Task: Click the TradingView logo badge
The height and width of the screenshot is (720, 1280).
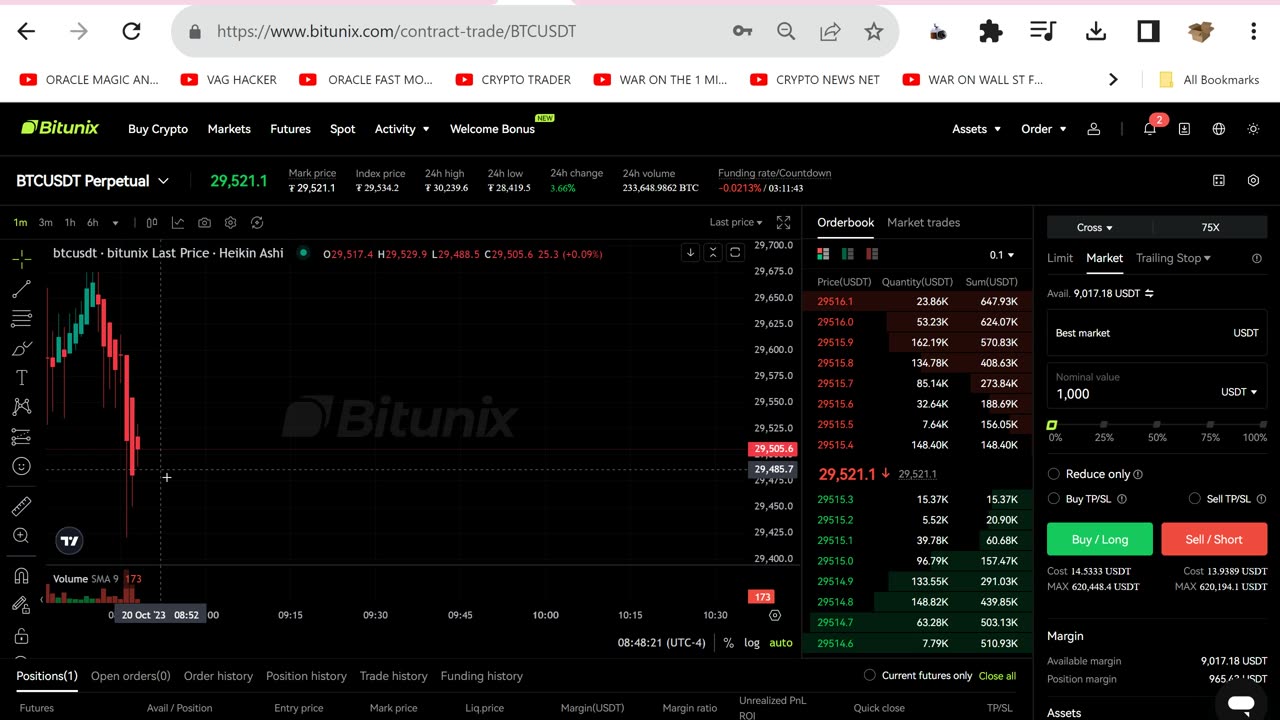Action: 69,541
